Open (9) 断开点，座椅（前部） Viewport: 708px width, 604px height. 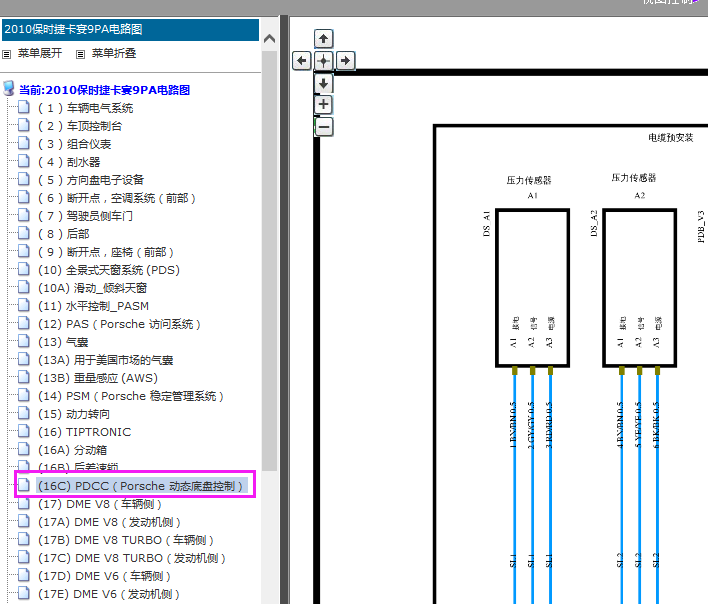tap(106, 252)
